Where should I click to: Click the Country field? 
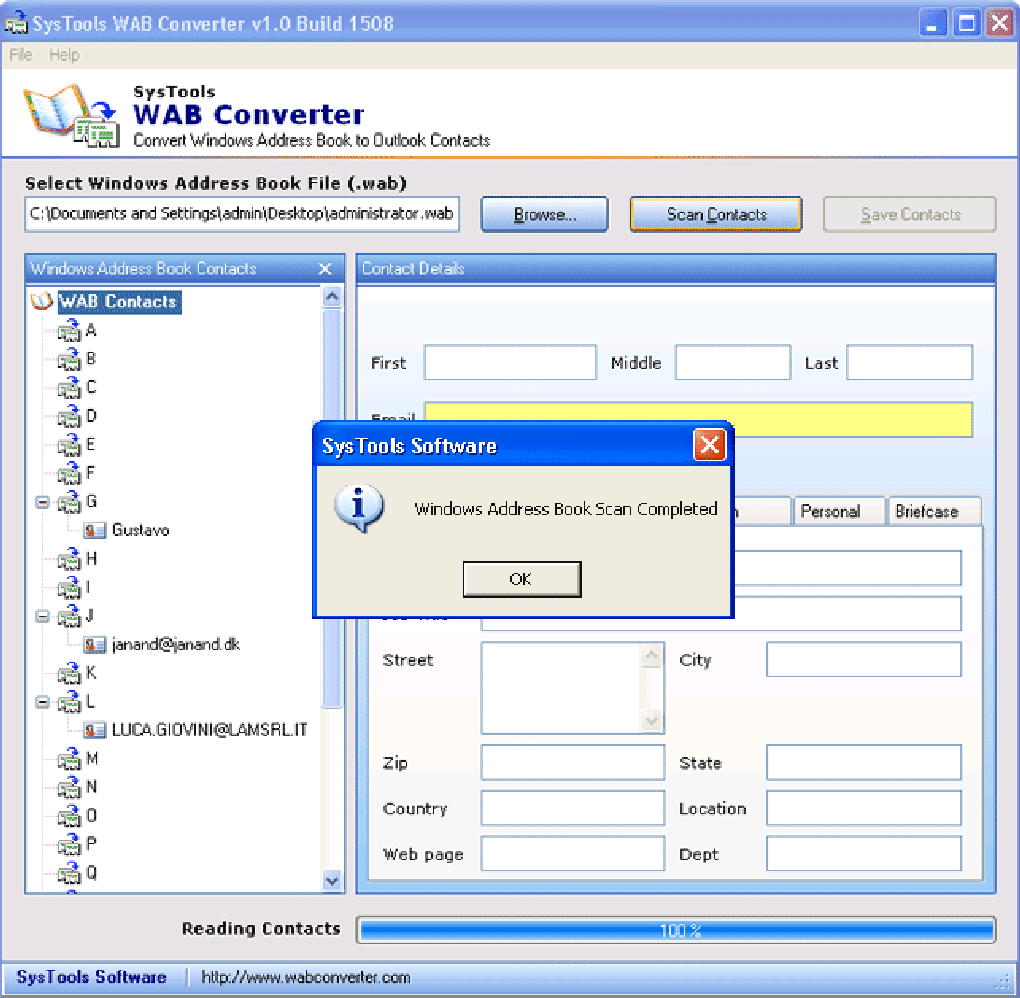tap(572, 808)
